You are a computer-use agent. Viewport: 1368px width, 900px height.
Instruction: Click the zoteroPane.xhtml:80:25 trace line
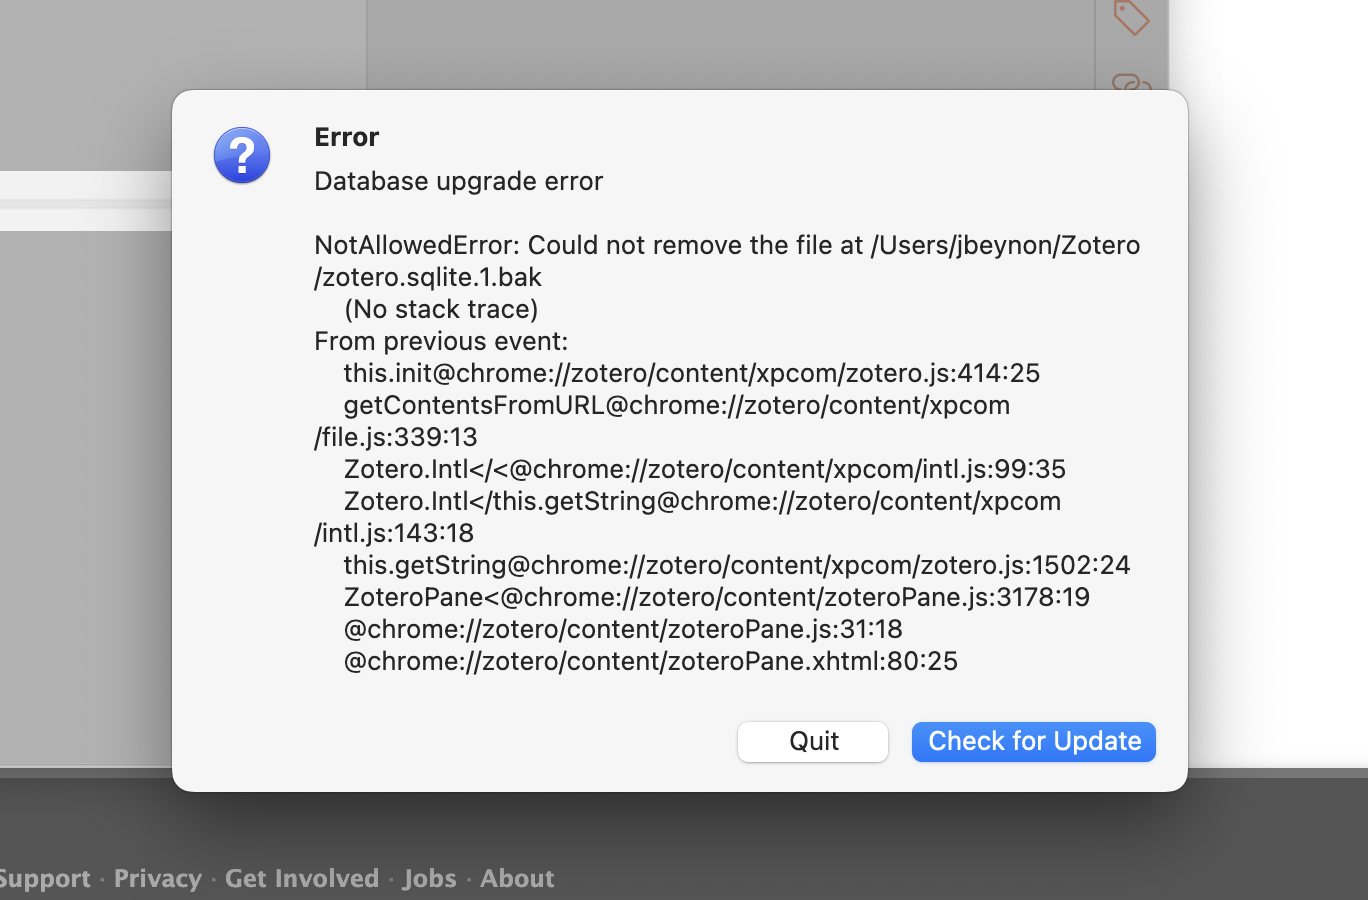click(x=651, y=661)
